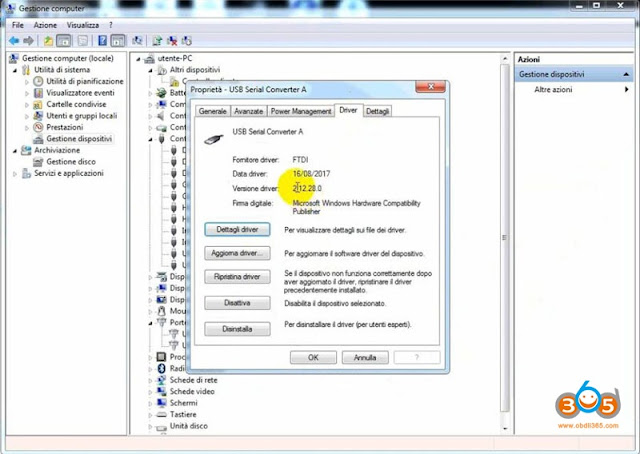Click the device list scroll down arrow
Viewport: 640px width, 454px height.
coord(505,428)
